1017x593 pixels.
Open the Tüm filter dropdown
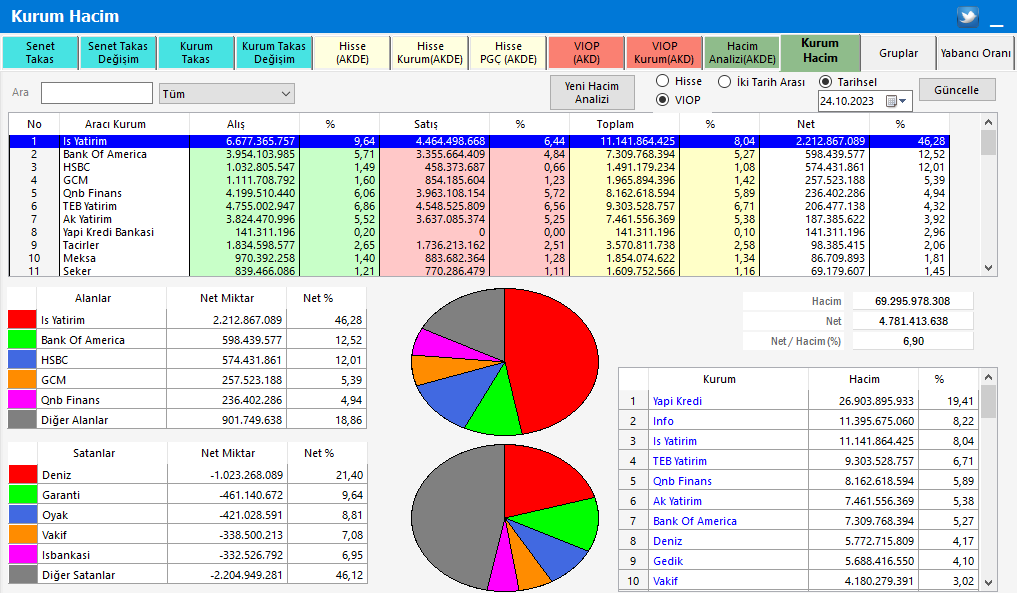[x=227, y=94]
